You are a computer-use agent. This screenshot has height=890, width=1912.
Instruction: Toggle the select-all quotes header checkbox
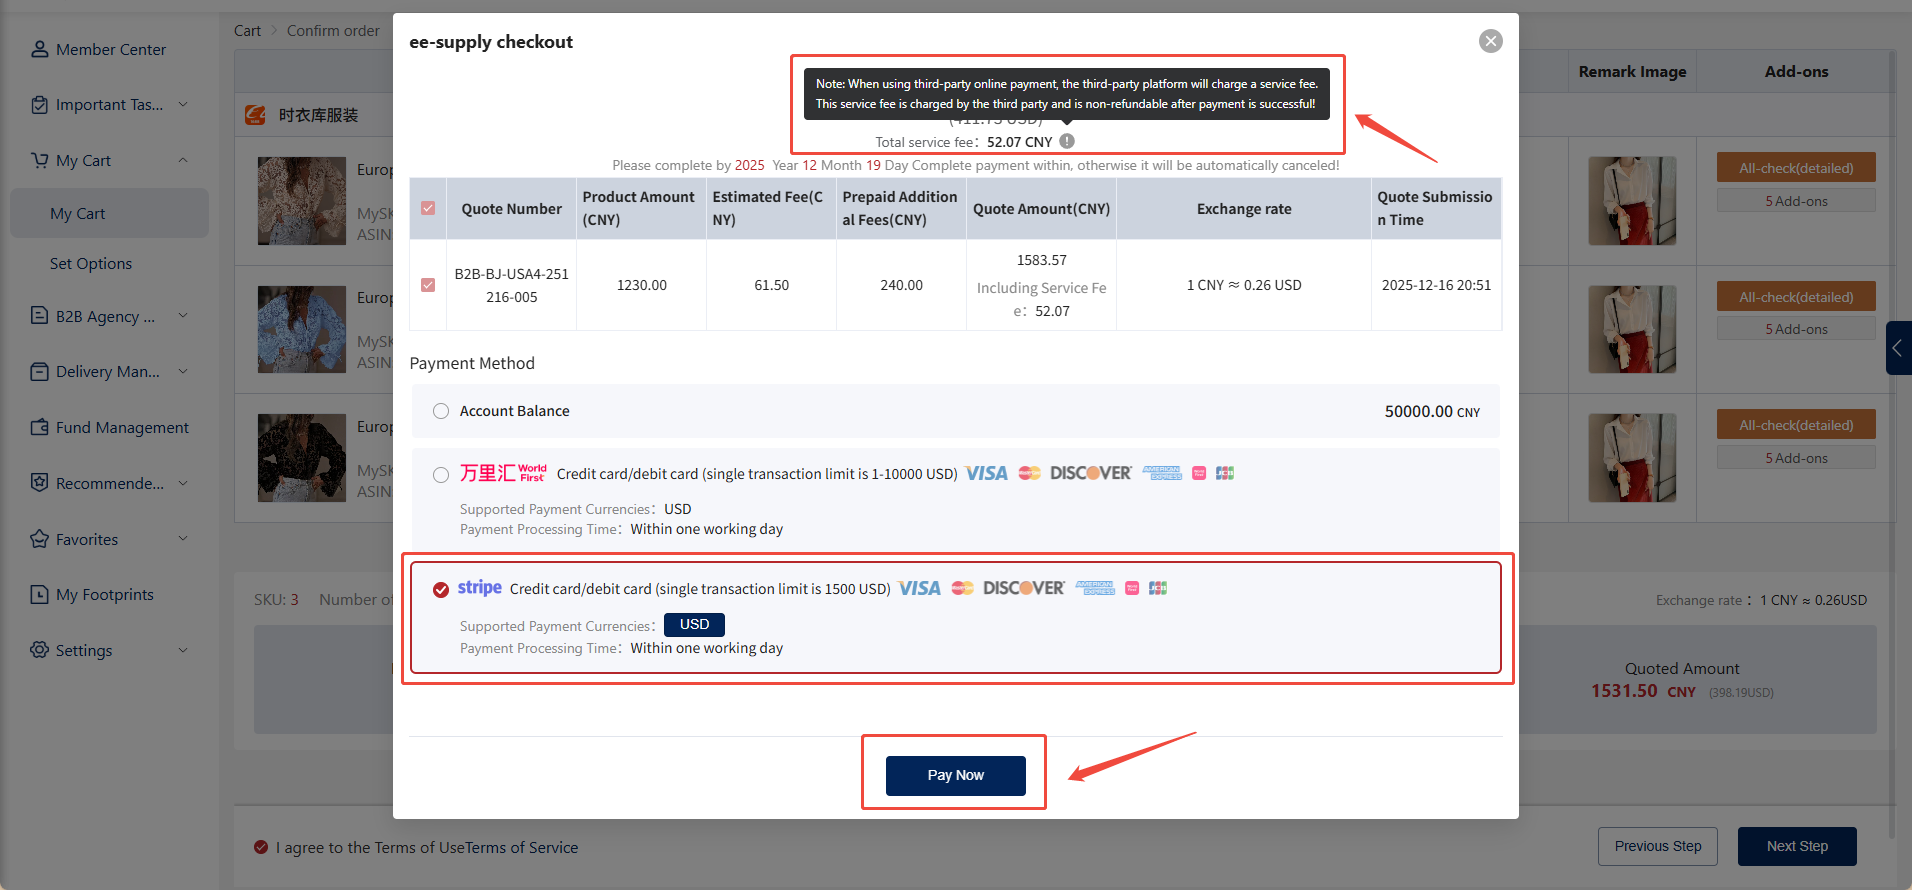click(428, 208)
